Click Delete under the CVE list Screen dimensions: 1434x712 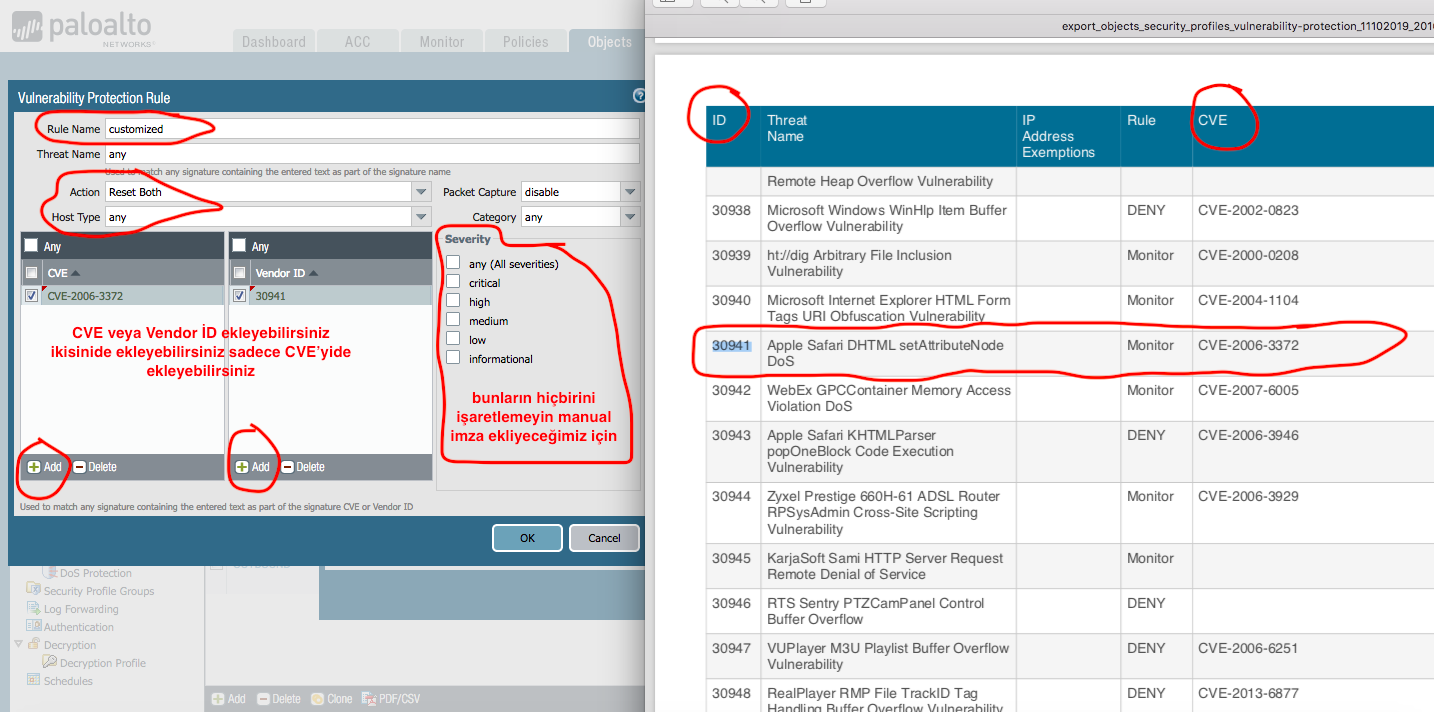(x=95, y=467)
